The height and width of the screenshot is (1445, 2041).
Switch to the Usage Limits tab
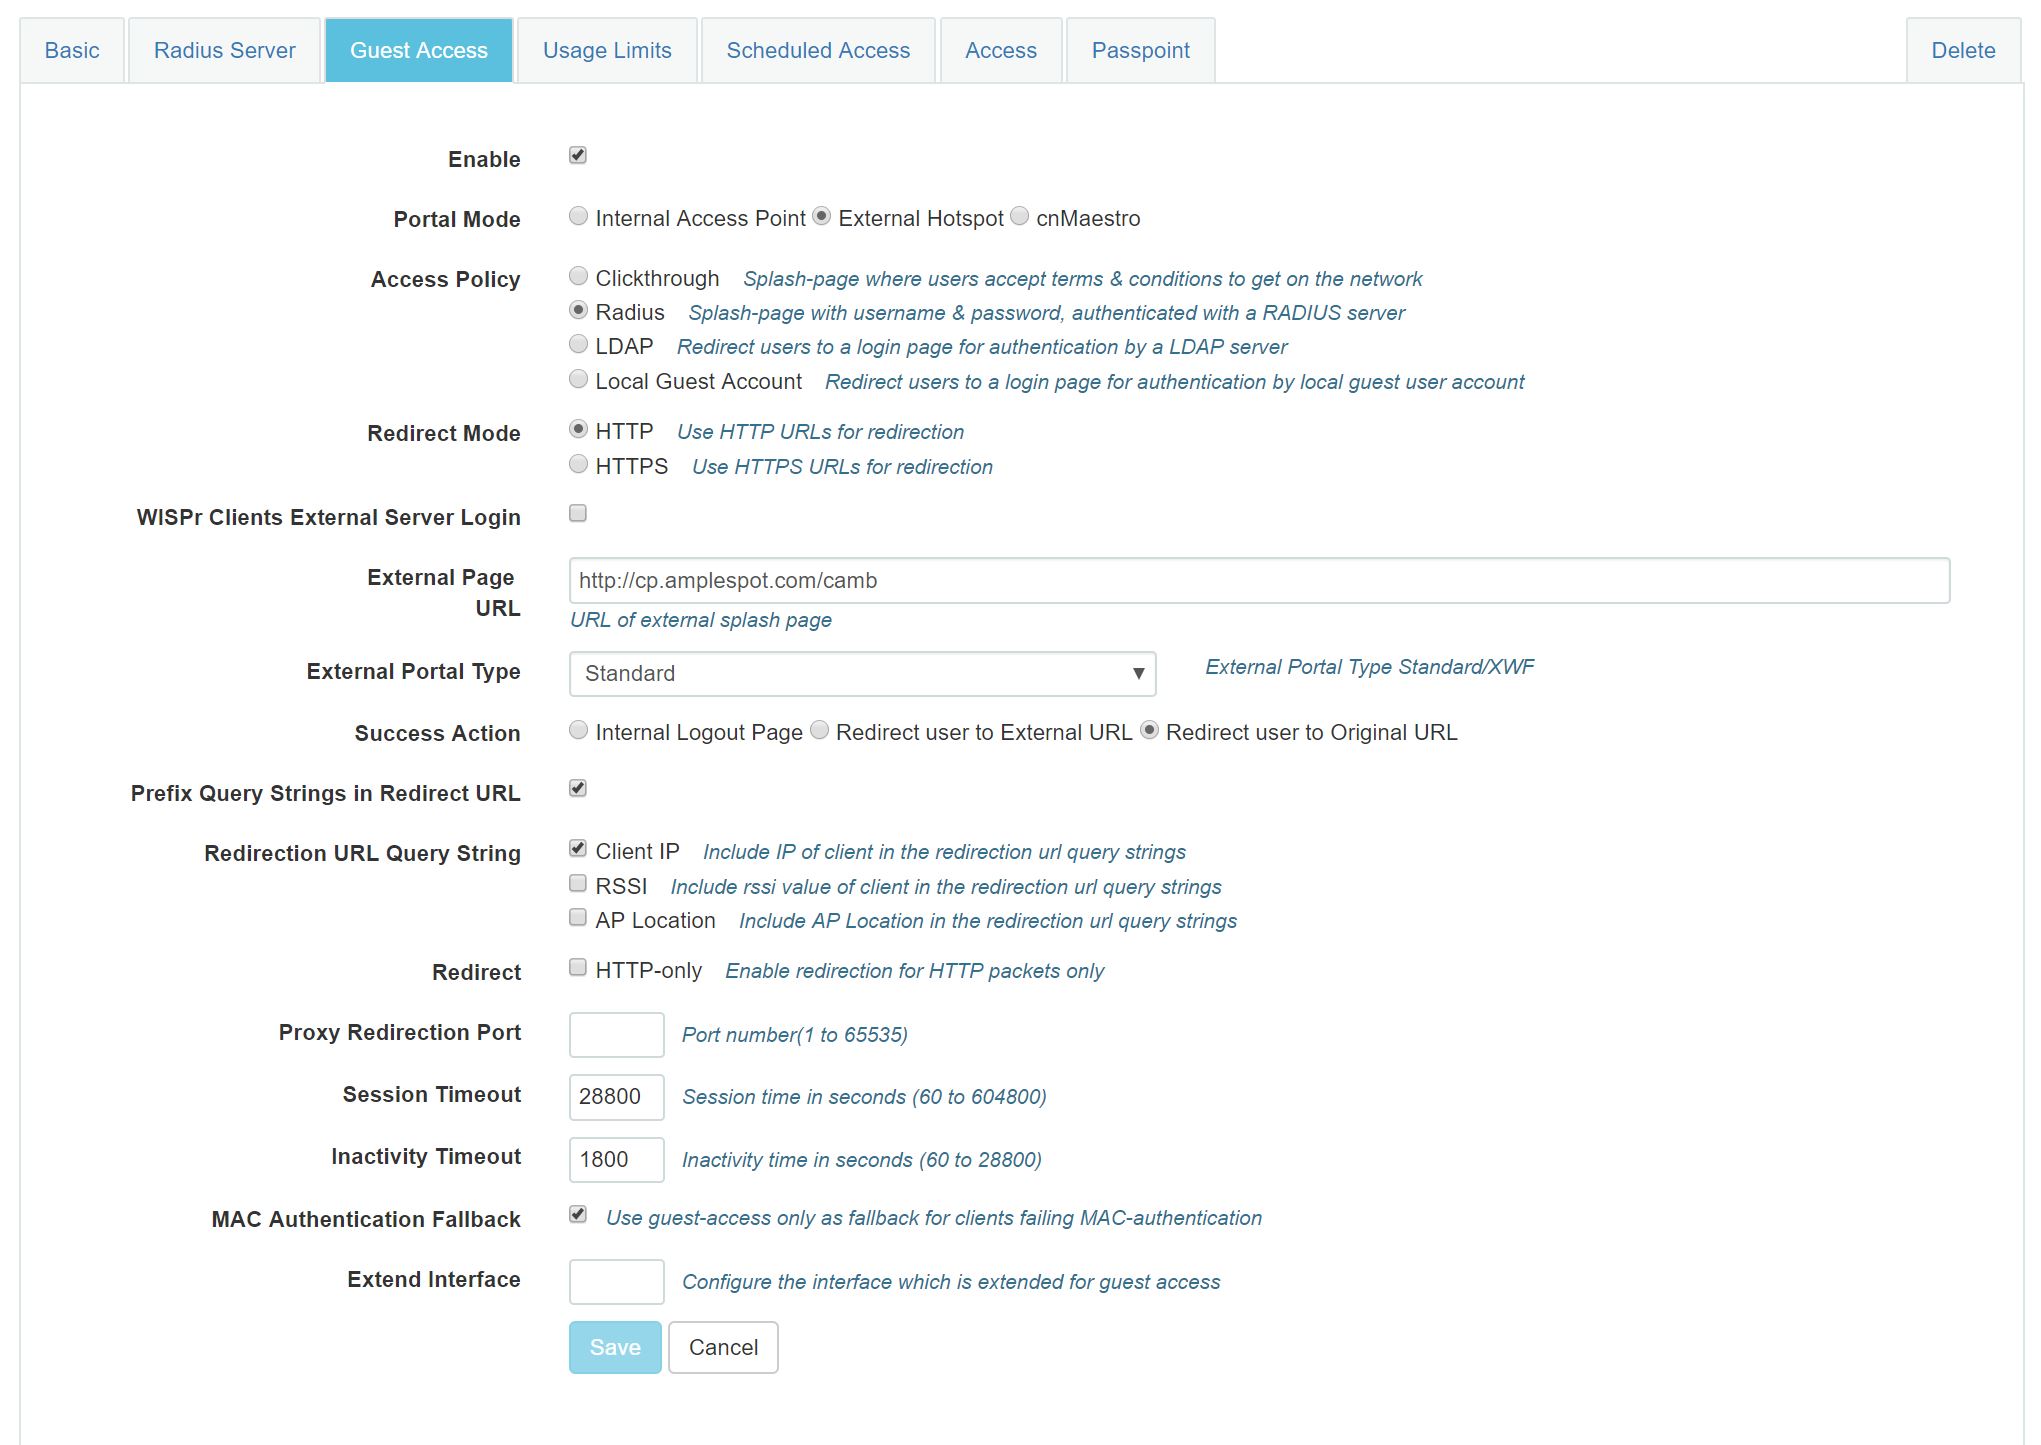pyautogui.click(x=607, y=51)
